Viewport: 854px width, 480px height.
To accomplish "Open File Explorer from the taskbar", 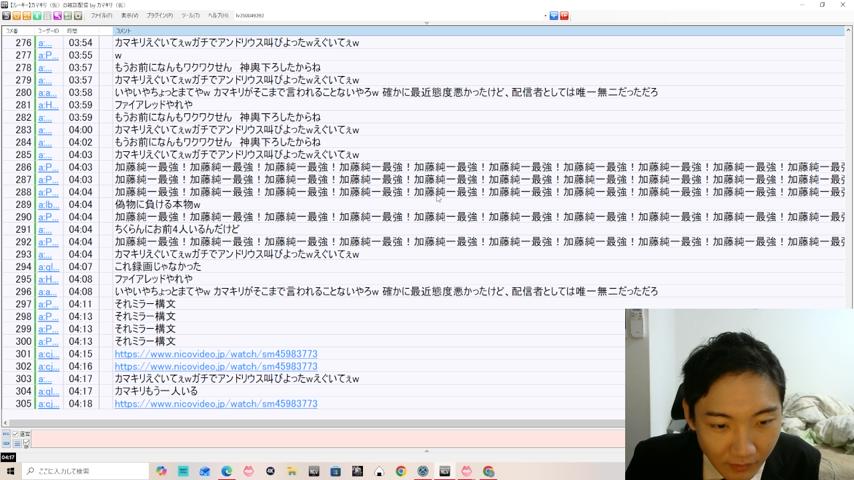I will coord(292,471).
